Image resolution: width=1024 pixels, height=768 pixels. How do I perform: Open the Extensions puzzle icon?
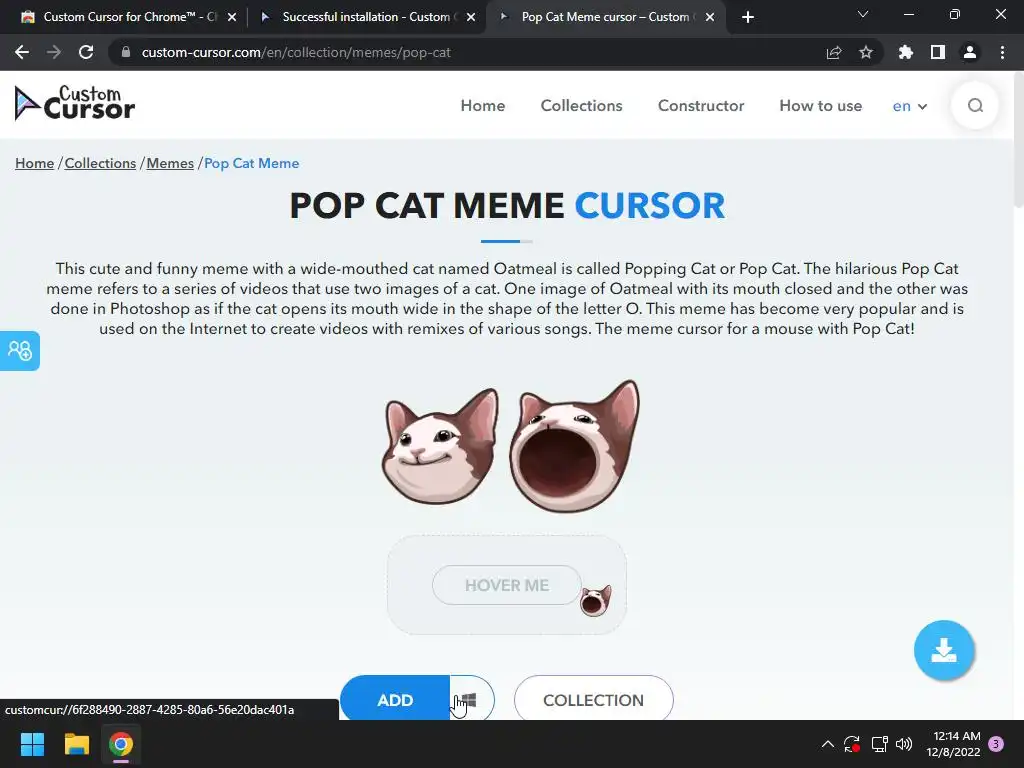(x=905, y=52)
